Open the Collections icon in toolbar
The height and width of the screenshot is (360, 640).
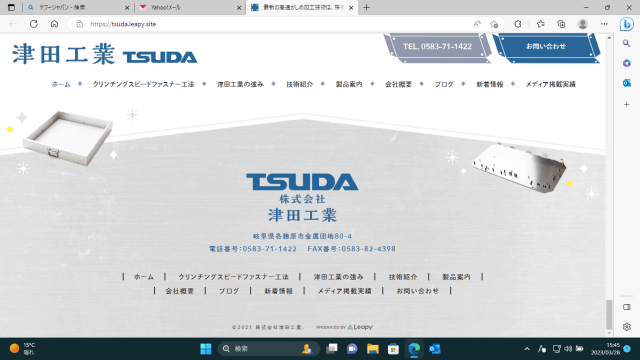tap(561, 24)
